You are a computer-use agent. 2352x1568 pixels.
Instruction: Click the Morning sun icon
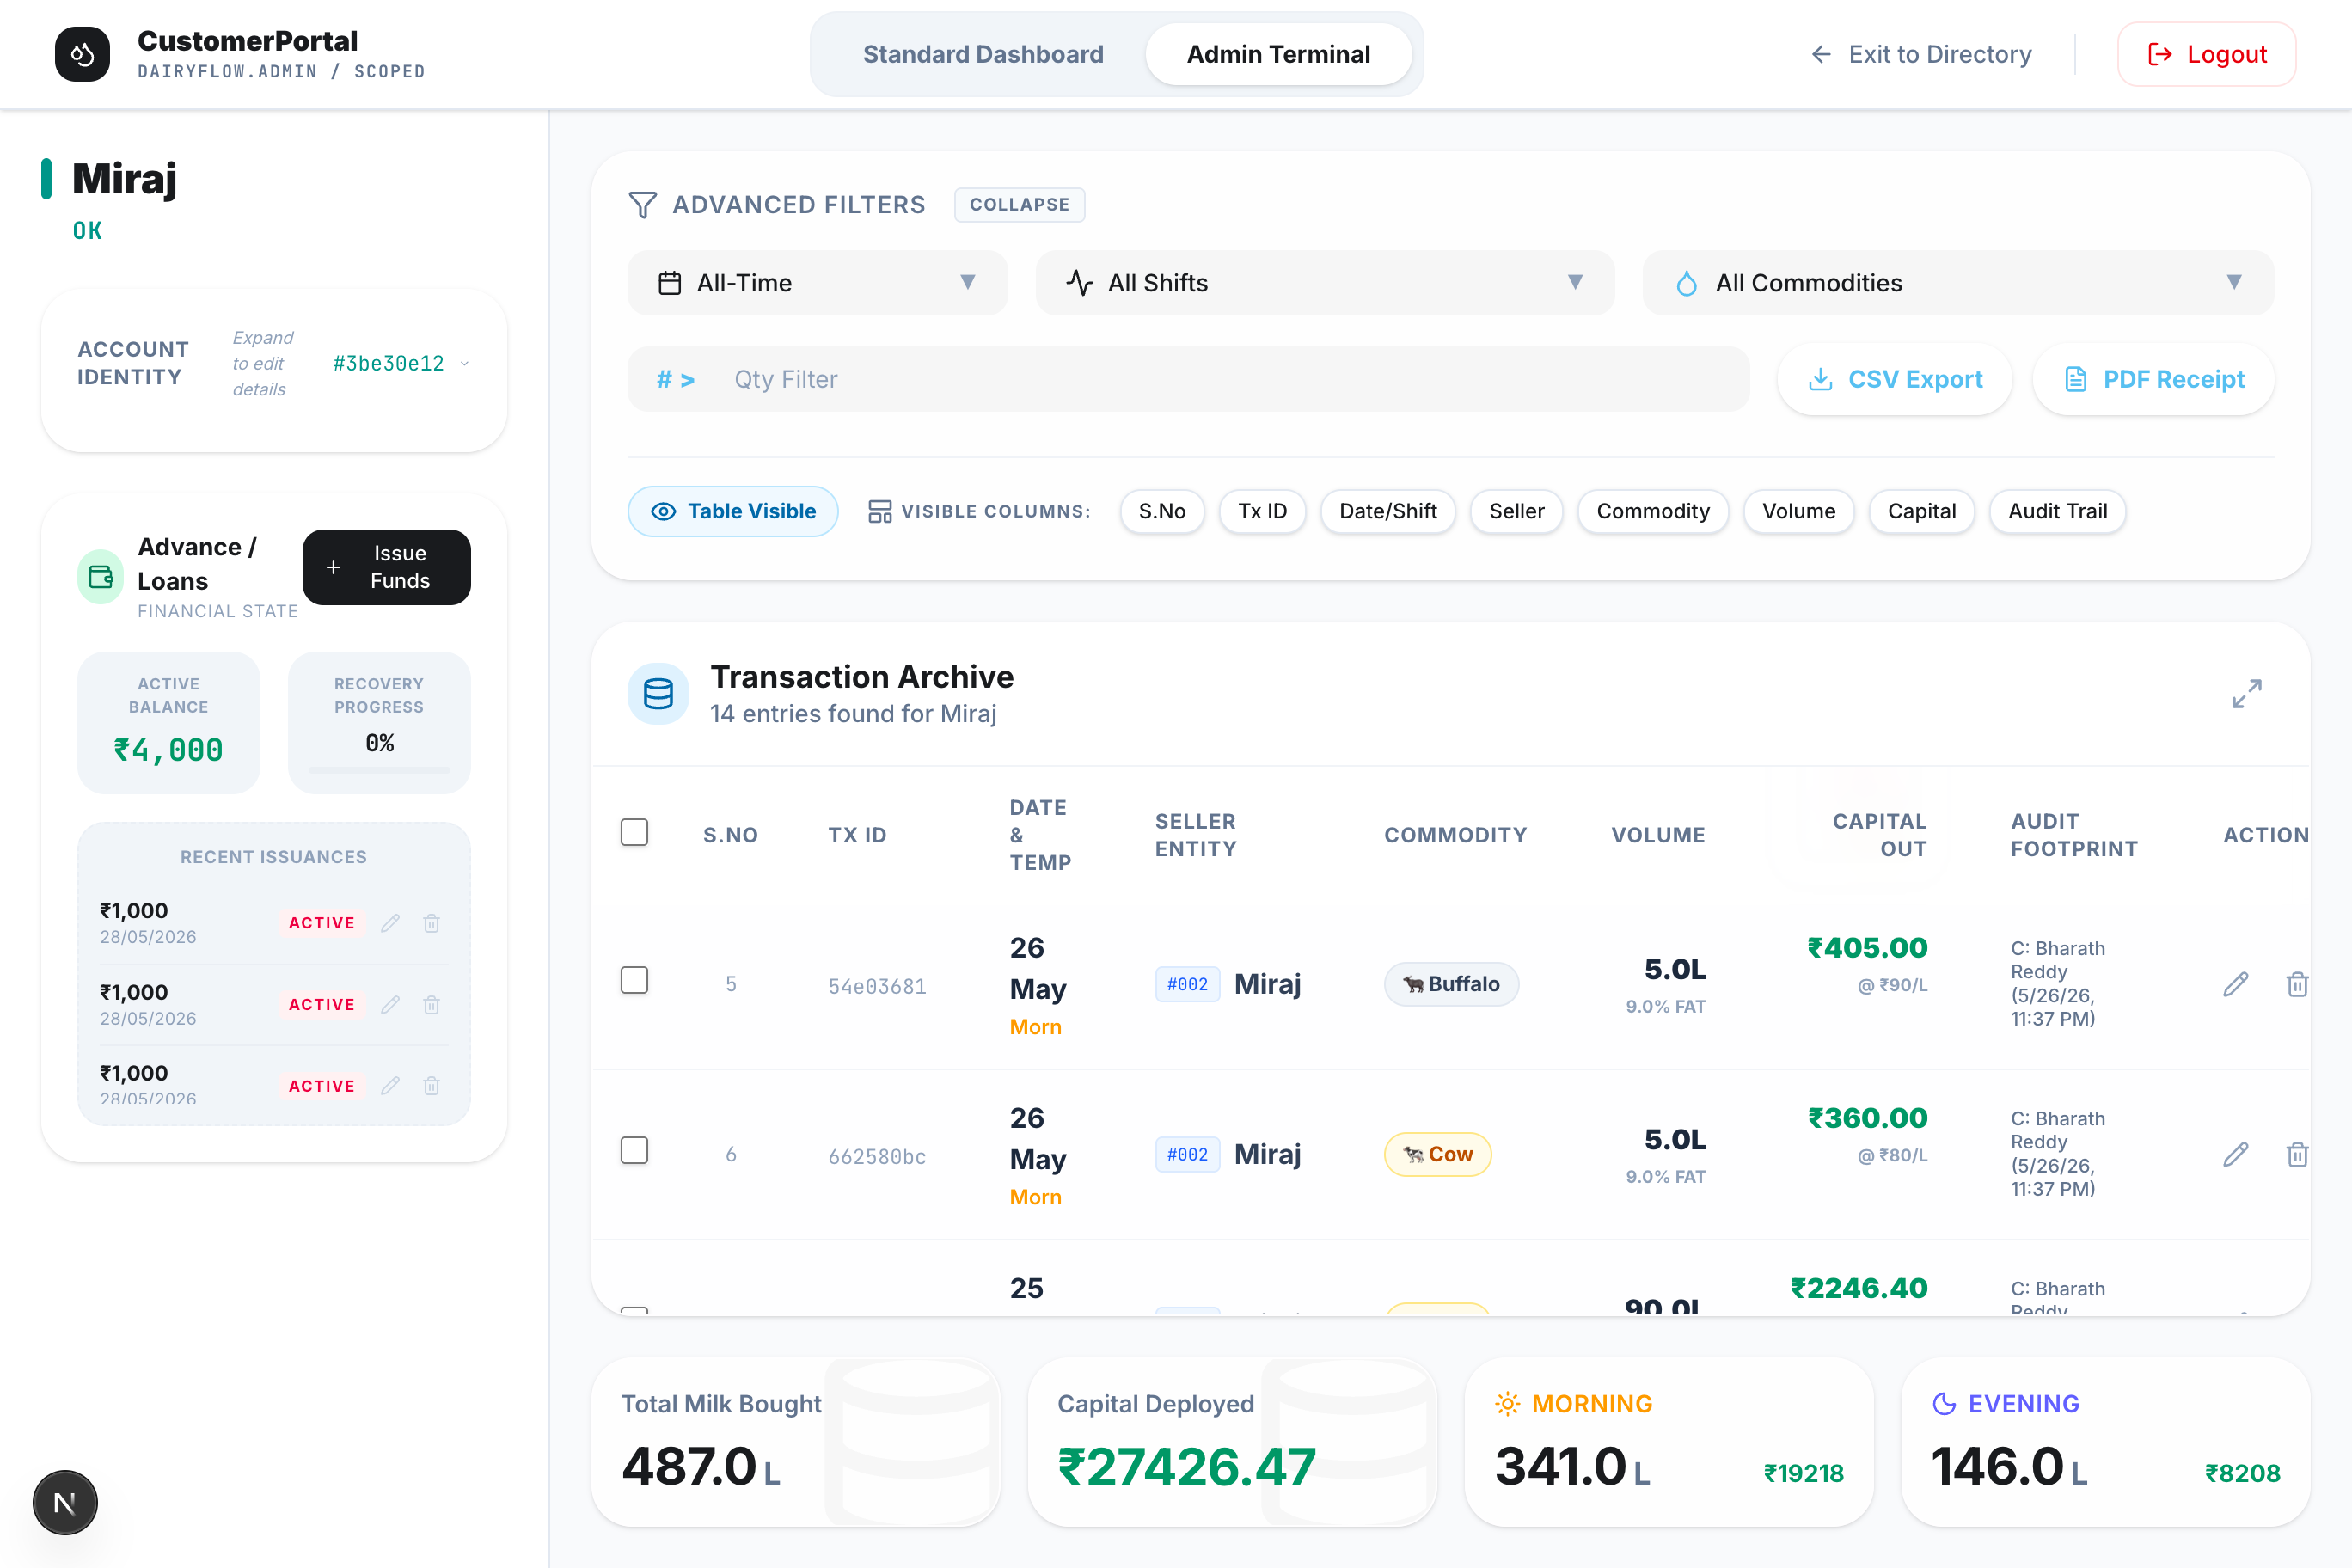pyautogui.click(x=1507, y=1404)
